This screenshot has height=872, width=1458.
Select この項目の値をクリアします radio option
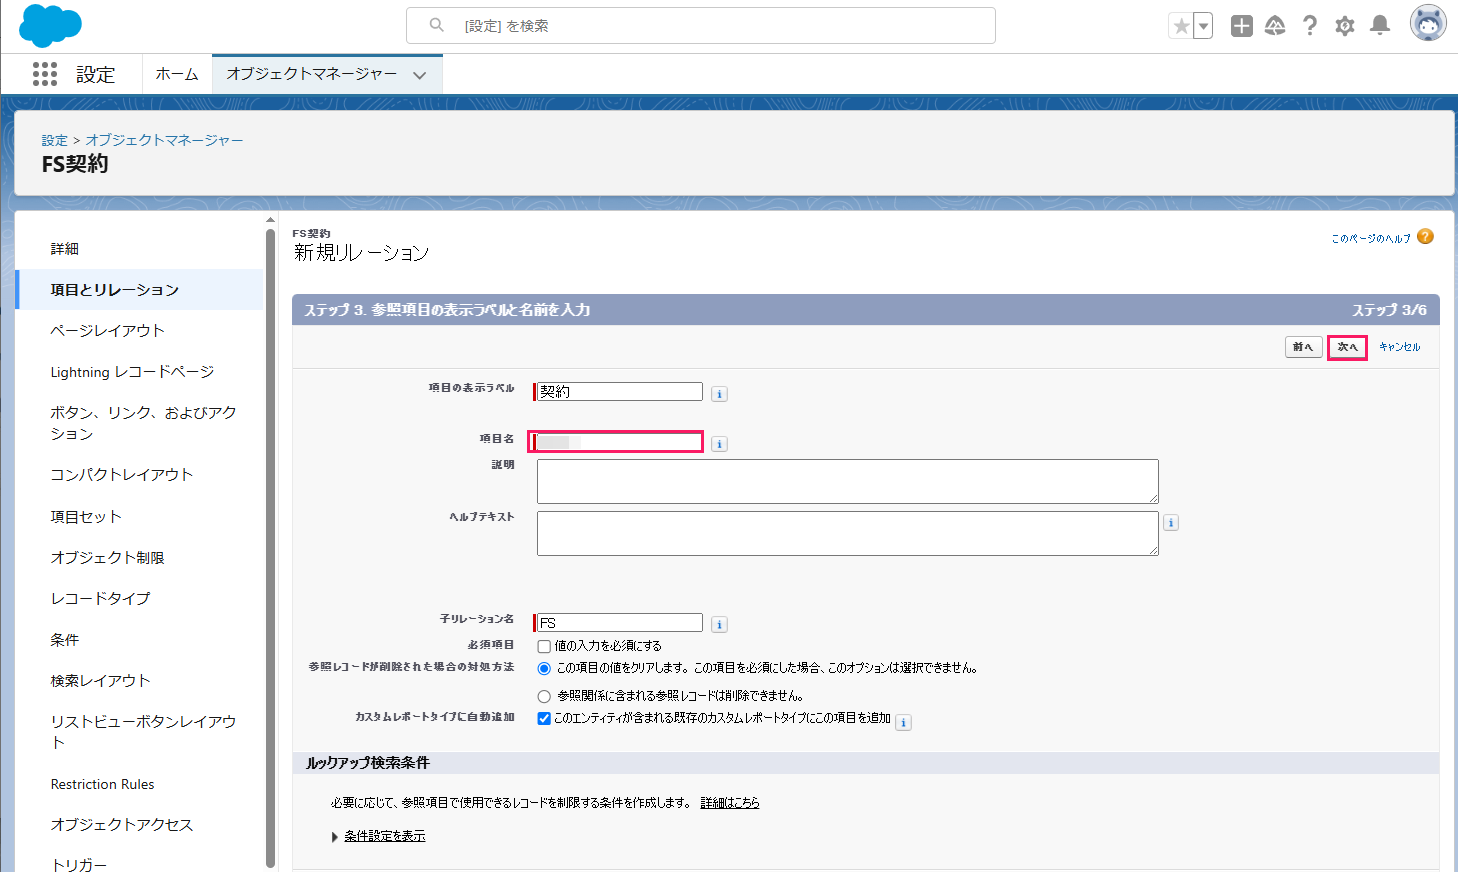(544, 669)
